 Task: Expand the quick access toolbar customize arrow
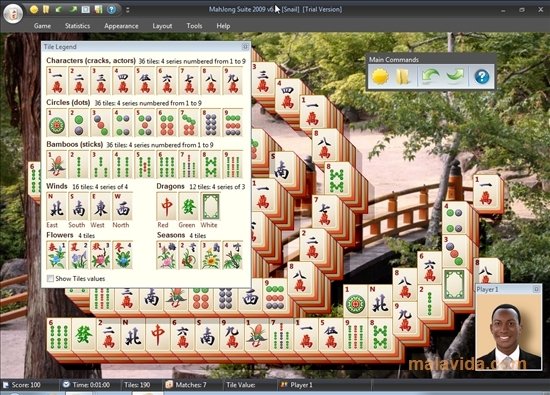(128, 10)
